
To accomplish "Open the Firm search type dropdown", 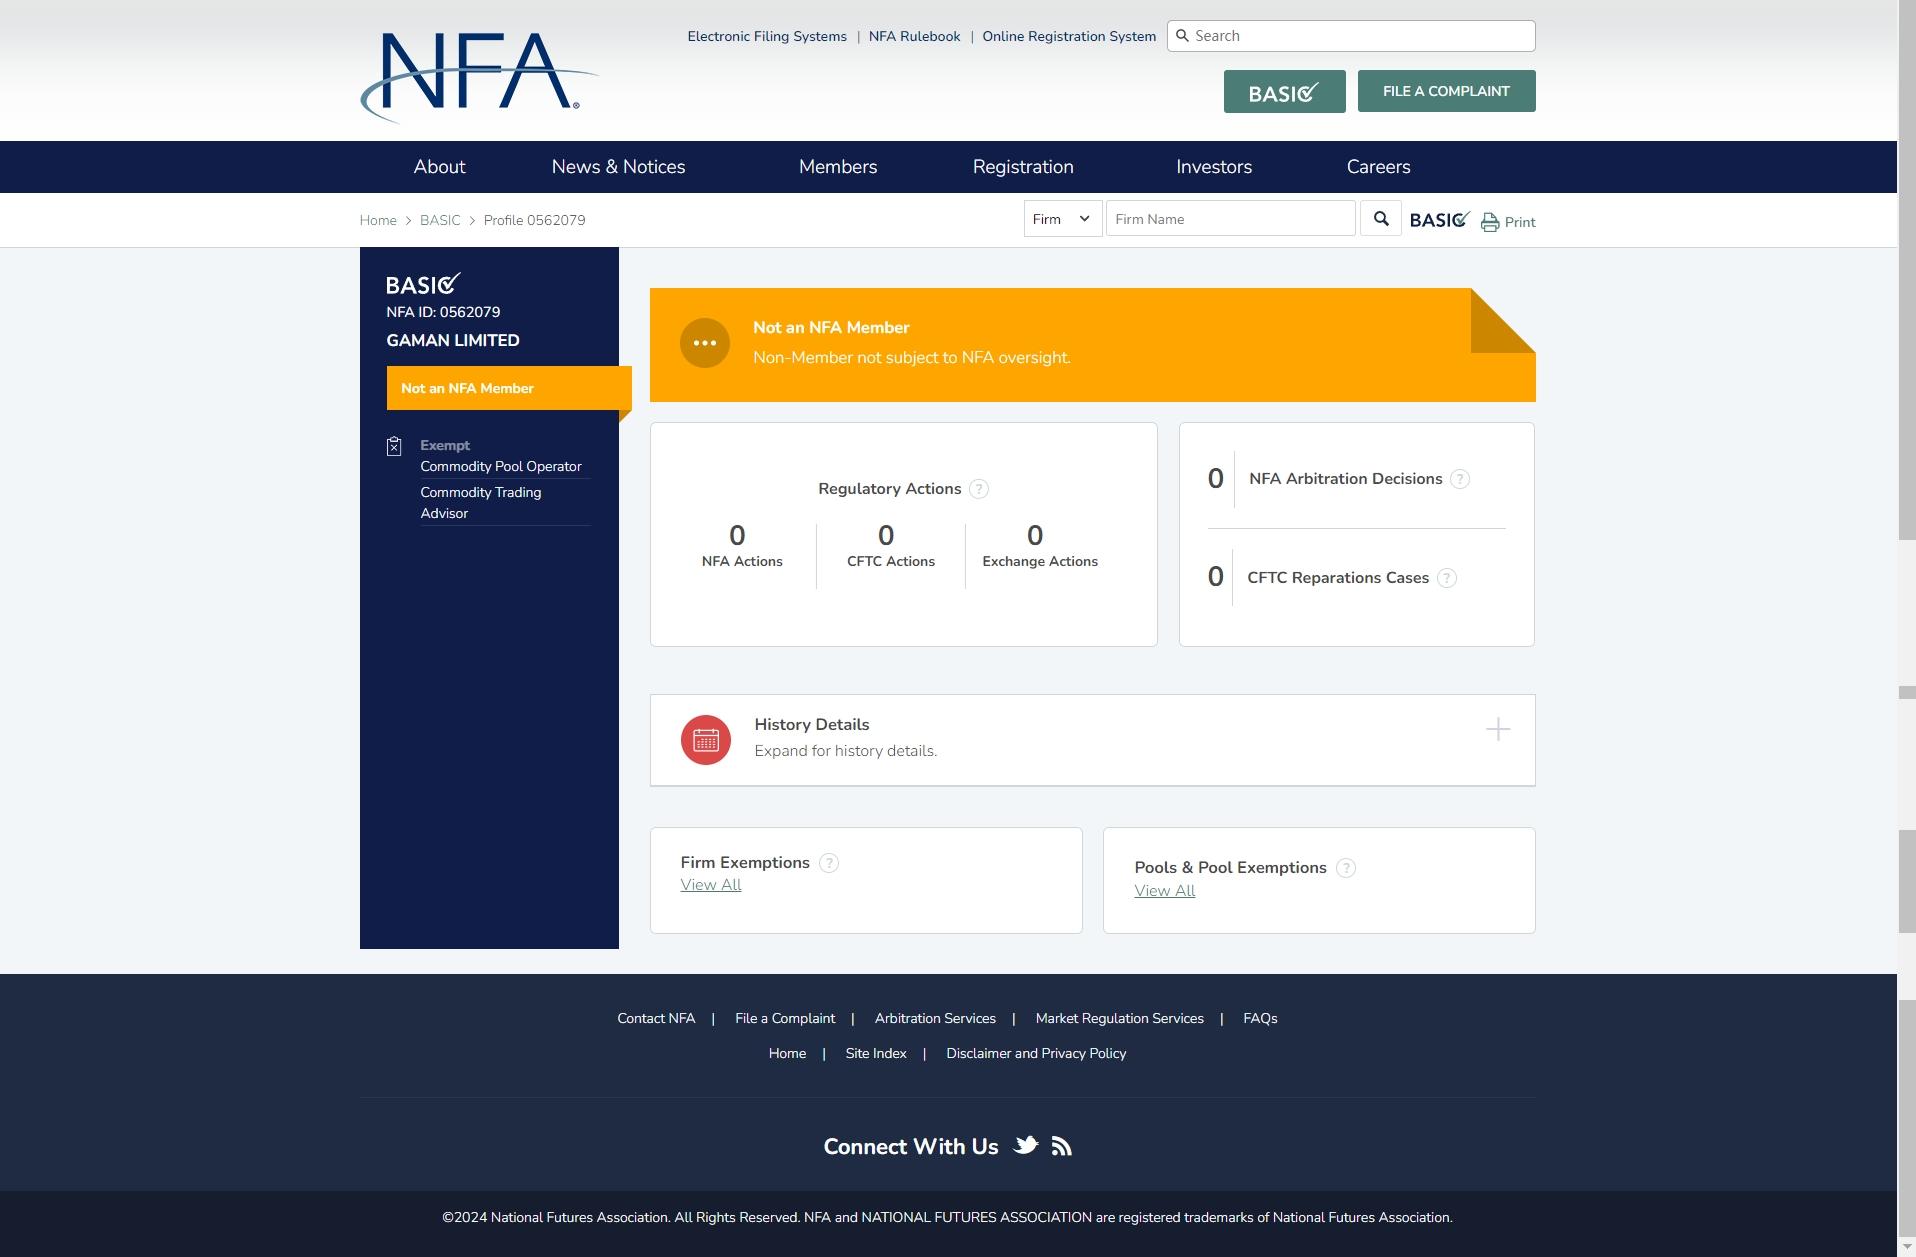I will click(x=1063, y=219).
